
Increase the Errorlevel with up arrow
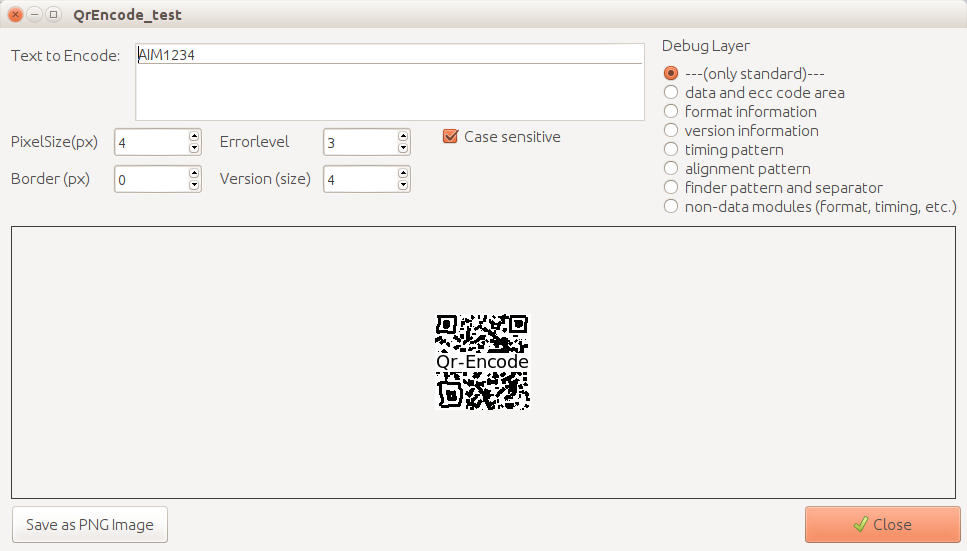403,136
